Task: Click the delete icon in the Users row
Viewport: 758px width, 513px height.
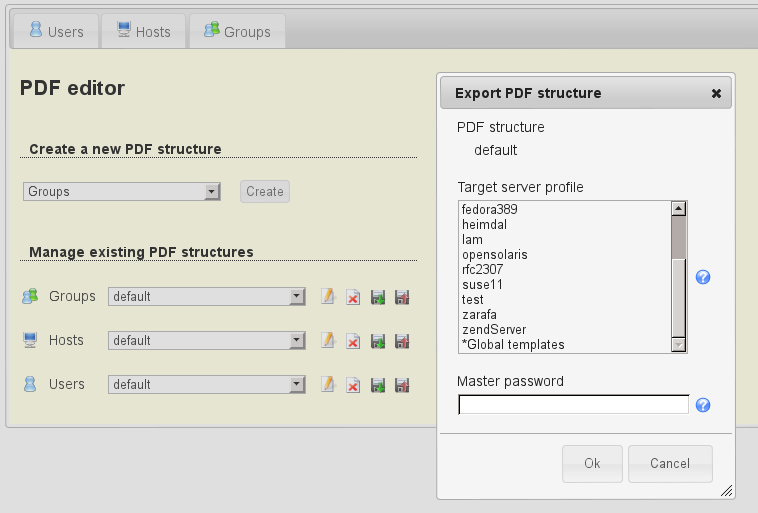Action: pos(353,385)
